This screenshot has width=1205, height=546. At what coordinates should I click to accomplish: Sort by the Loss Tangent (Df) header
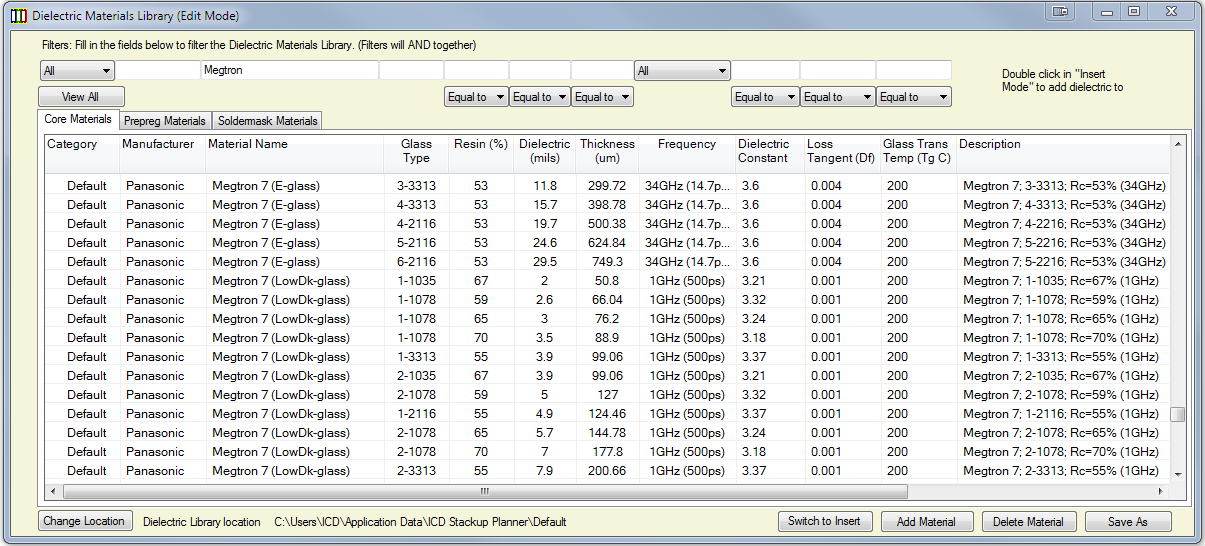click(841, 153)
